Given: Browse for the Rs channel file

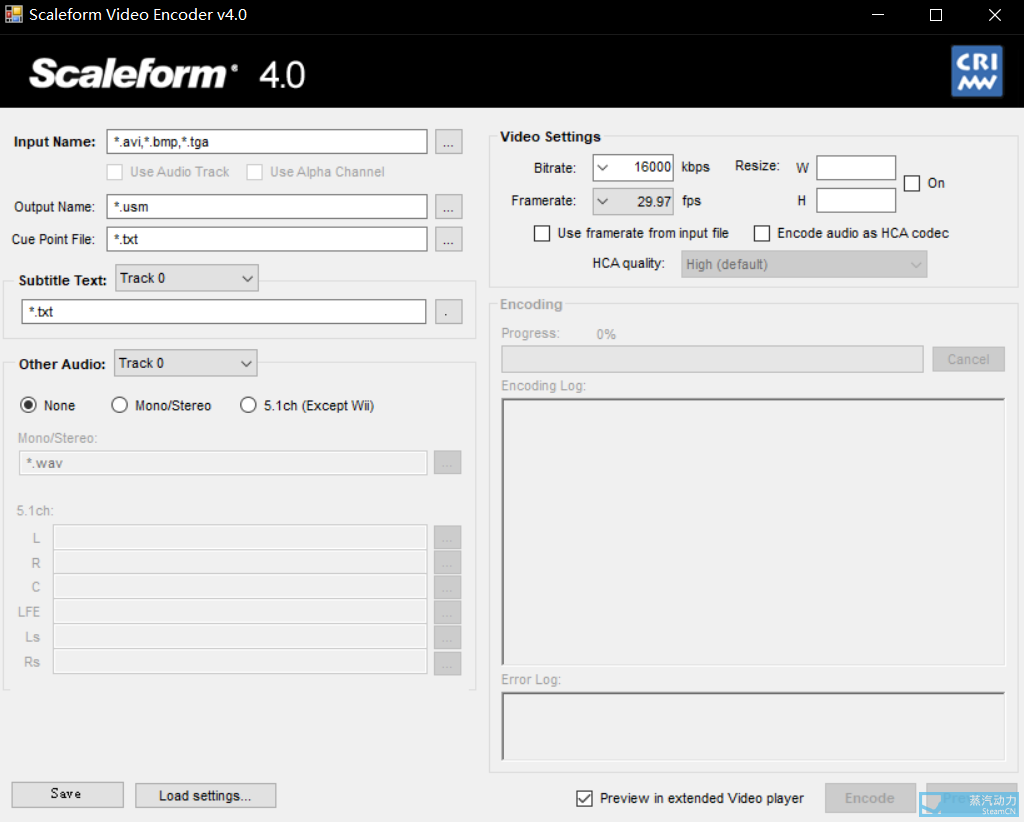Looking at the screenshot, I should (447, 663).
